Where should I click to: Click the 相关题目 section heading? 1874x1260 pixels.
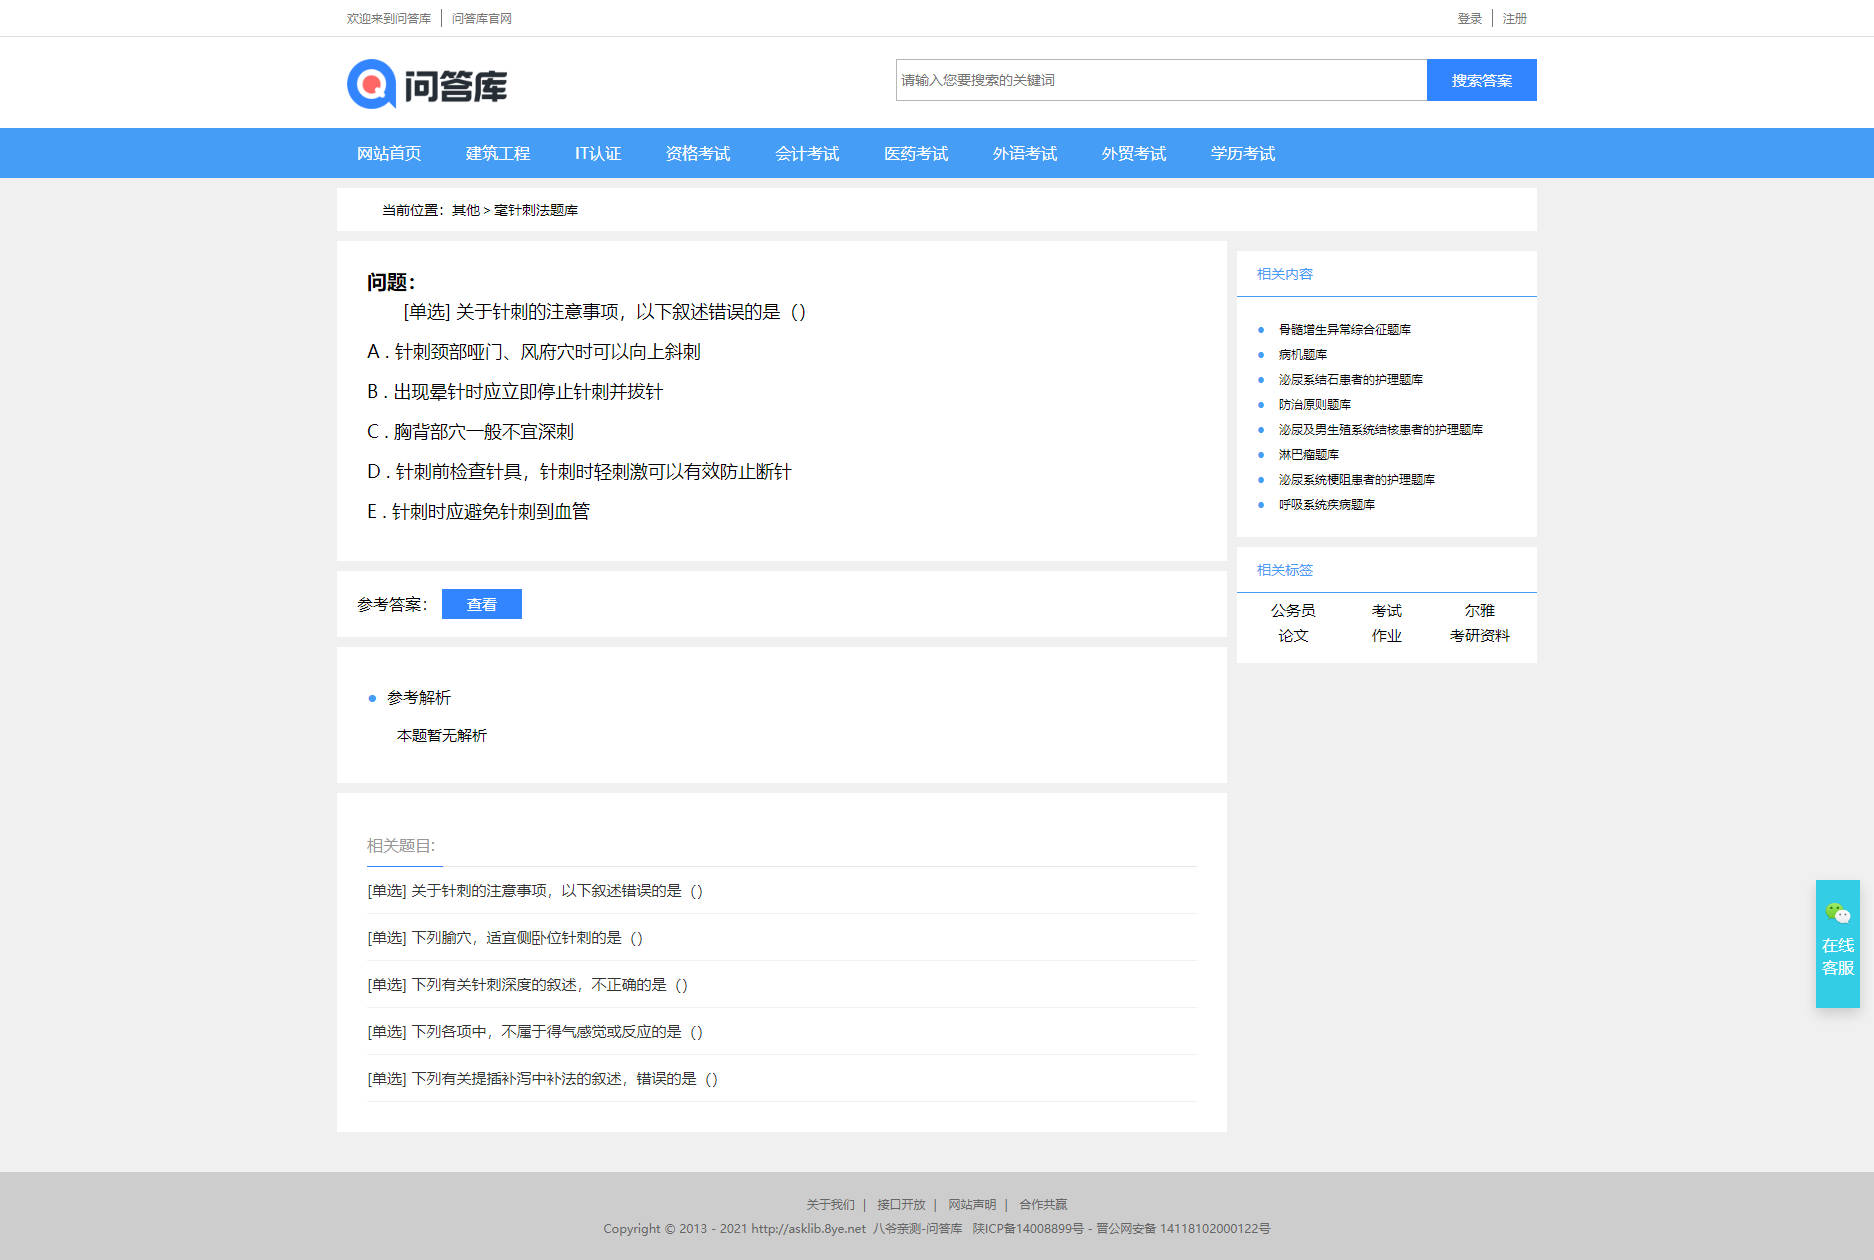tap(401, 845)
